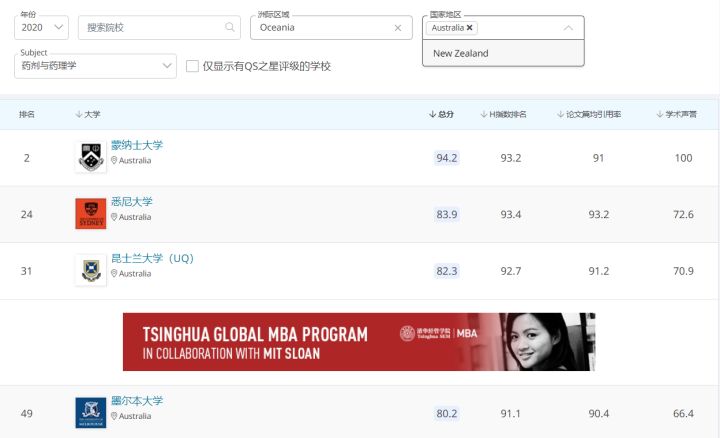Sort by the 总分 overall score column

[x=441, y=114]
